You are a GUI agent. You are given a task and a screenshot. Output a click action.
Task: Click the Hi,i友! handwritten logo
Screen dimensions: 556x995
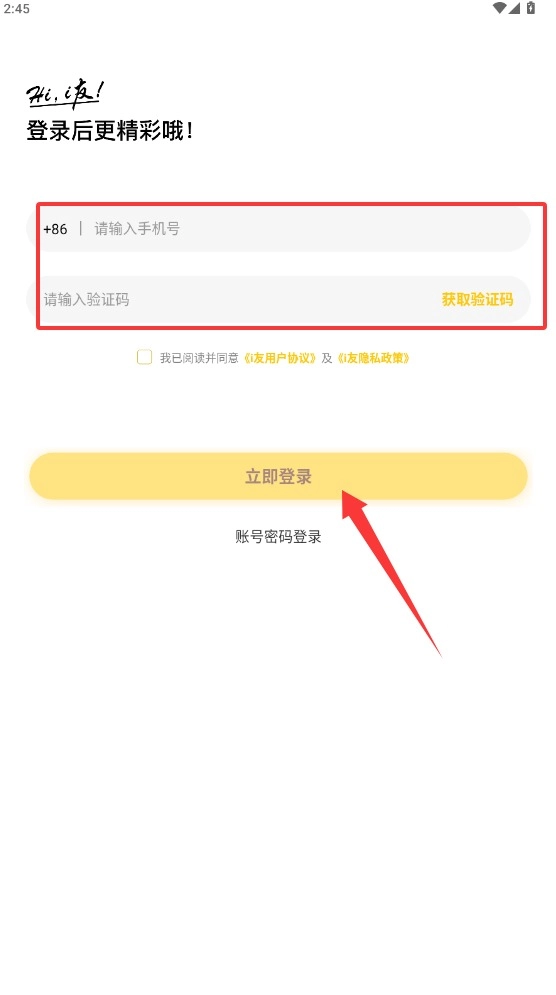pyautogui.click(x=65, y=95)
